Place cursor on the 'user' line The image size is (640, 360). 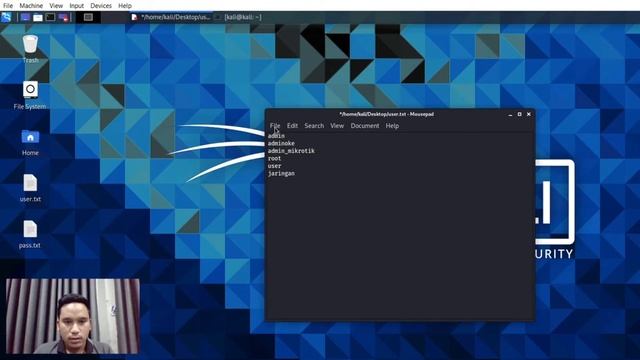274,166
